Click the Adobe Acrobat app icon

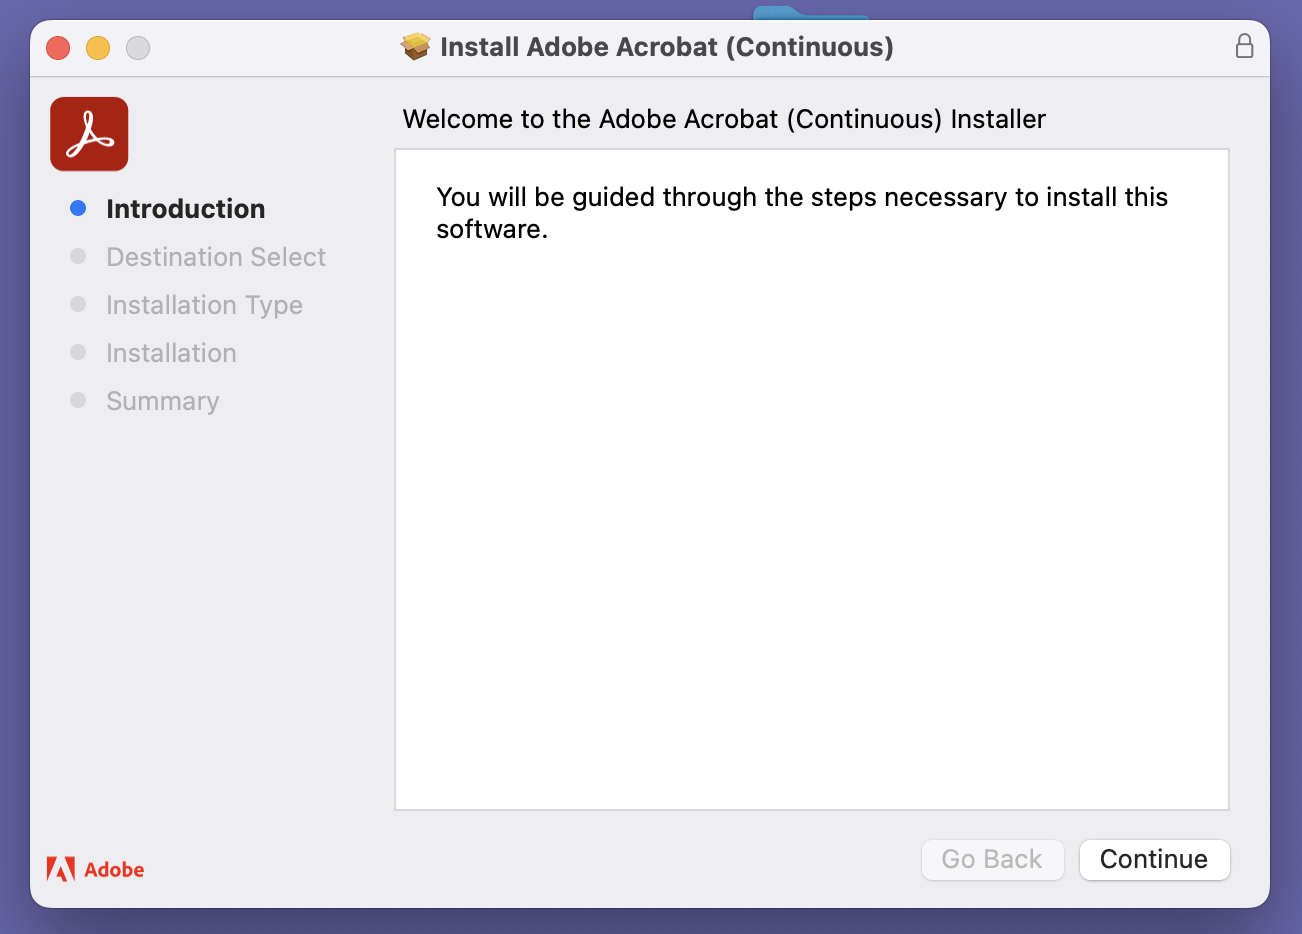tap(89, 133)
